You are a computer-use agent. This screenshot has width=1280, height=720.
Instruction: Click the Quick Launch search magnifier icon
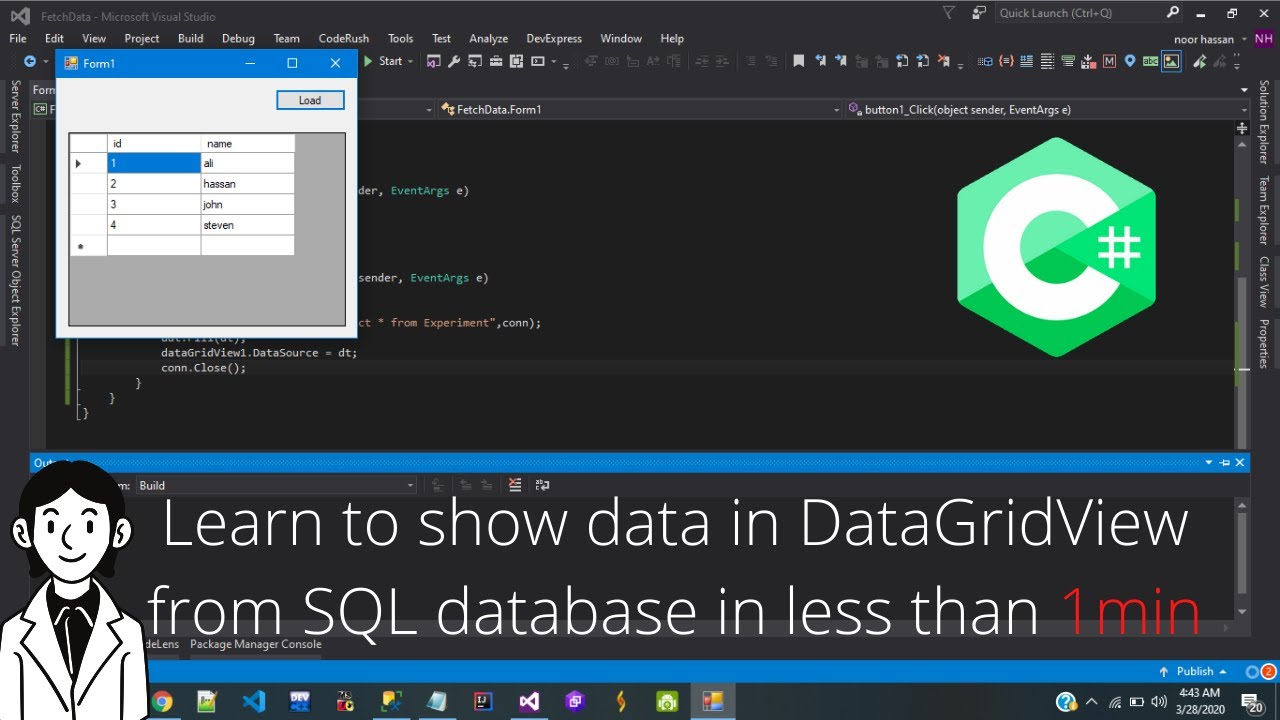[1173, 12]
